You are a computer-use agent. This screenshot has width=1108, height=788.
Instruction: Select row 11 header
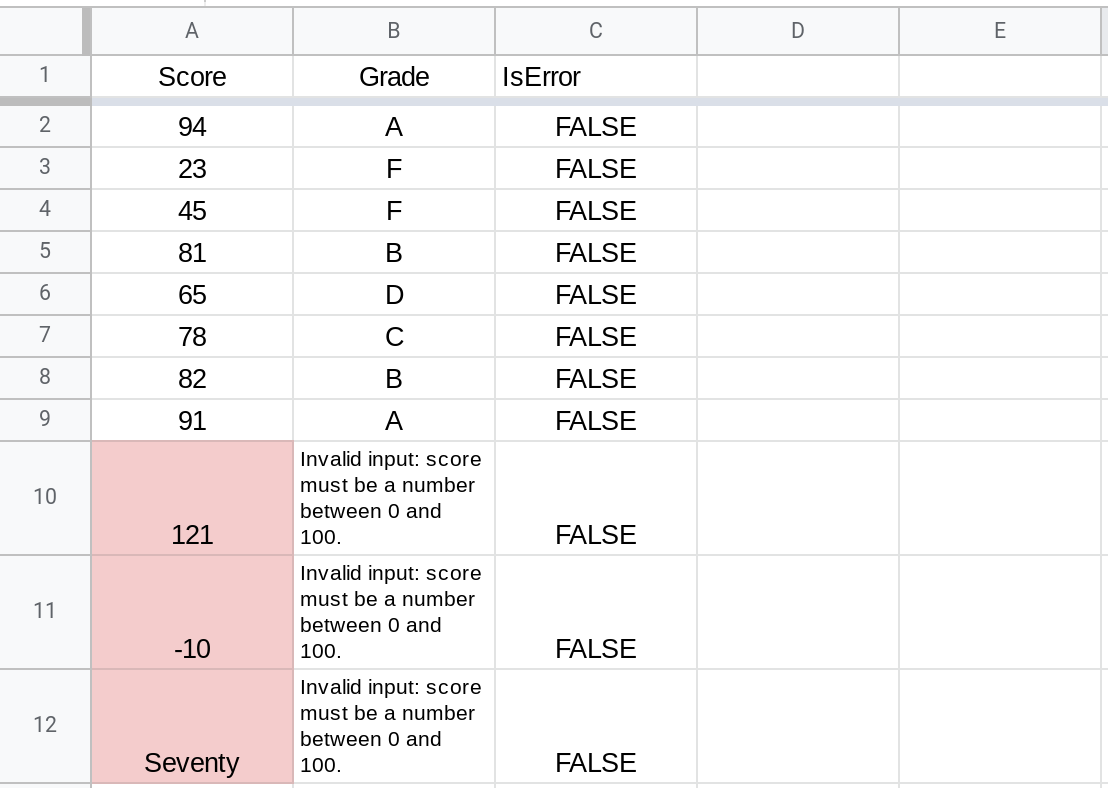(x=45, y=611)
